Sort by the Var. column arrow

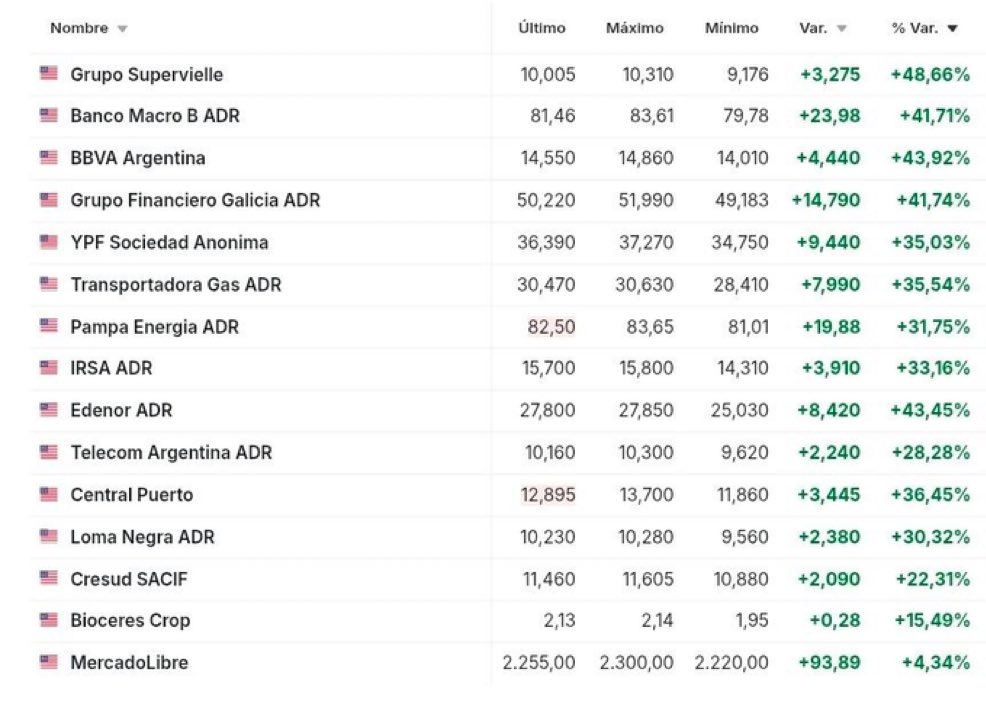(841, 29)
